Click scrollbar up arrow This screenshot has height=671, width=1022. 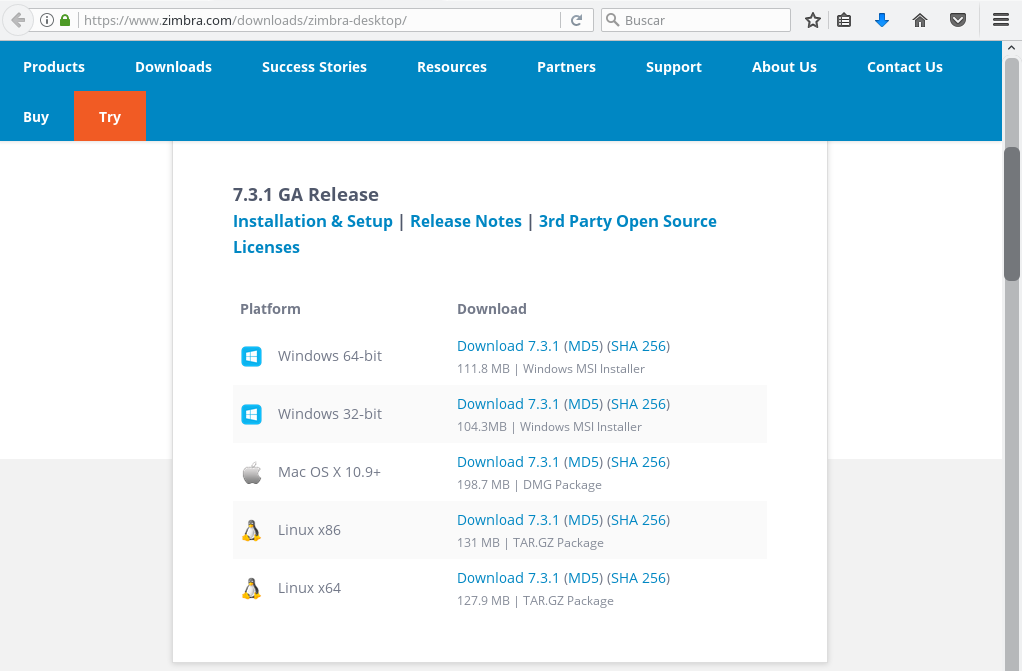[1012, 48]
